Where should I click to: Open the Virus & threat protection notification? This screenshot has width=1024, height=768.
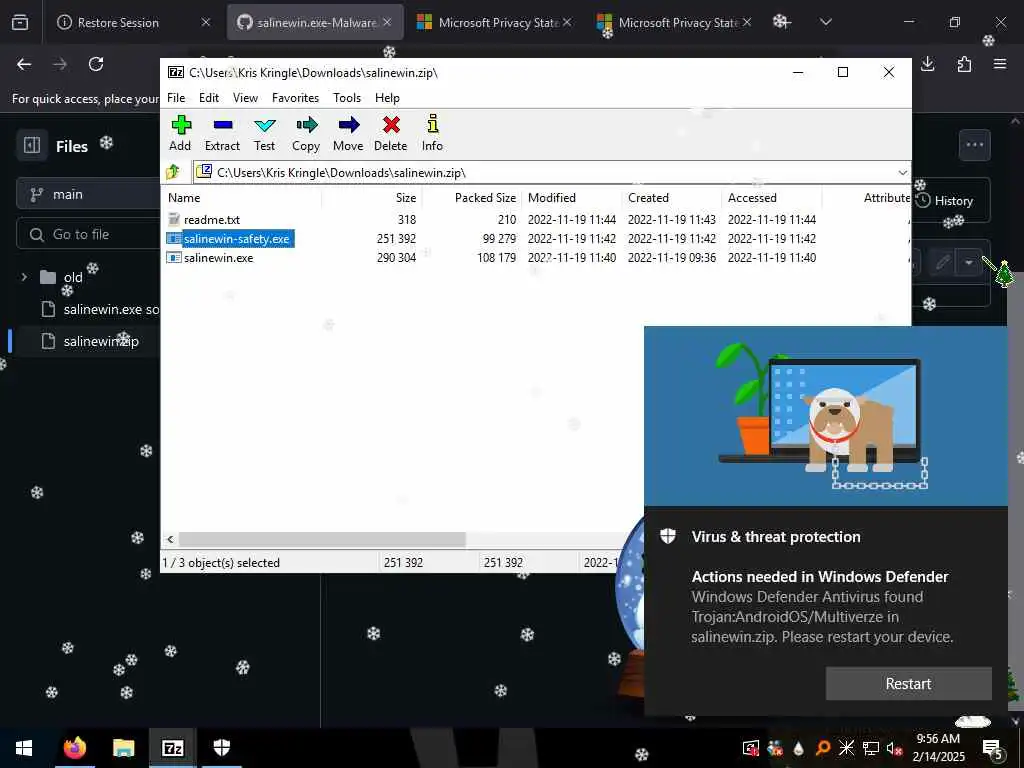click(776, 537)
